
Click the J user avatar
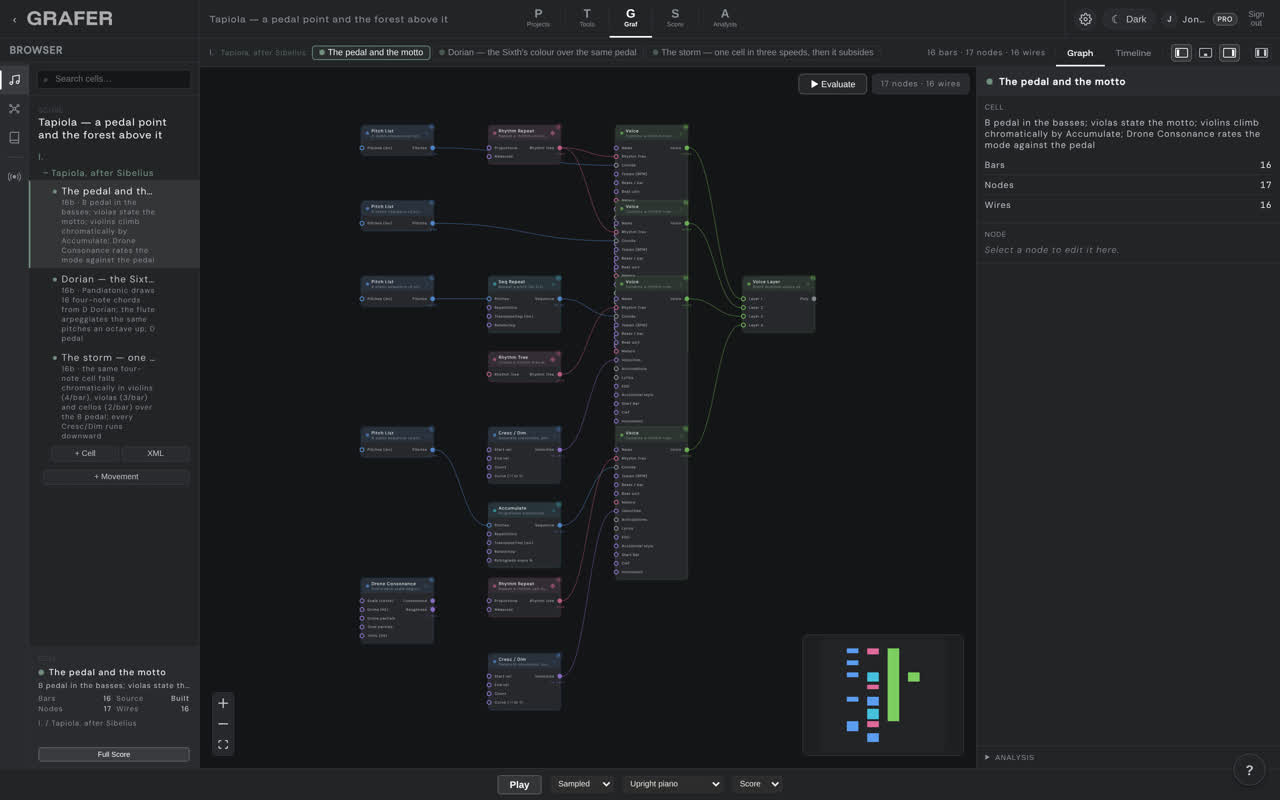(1169, 19)
